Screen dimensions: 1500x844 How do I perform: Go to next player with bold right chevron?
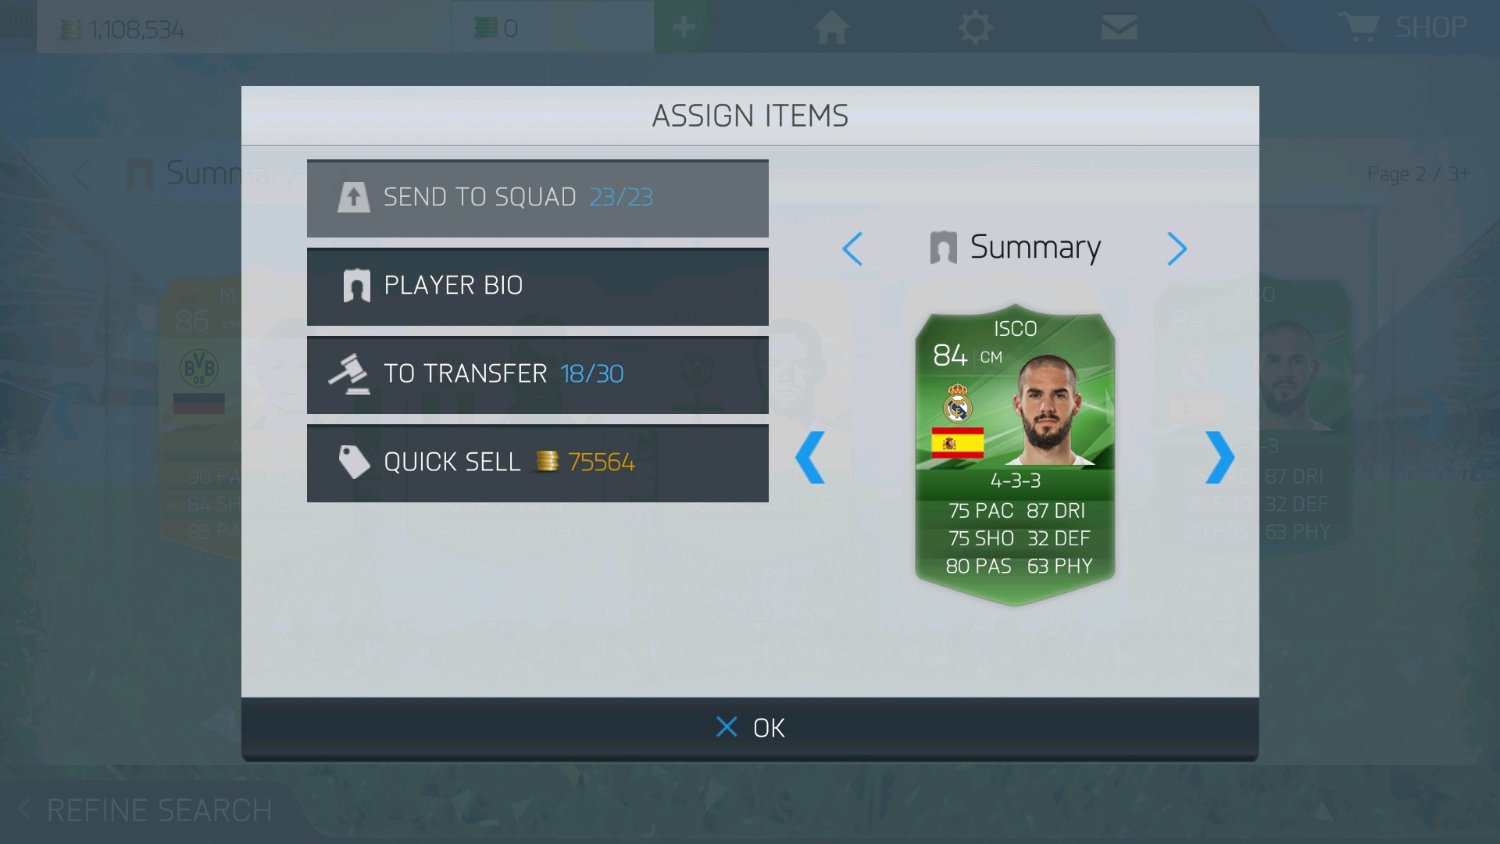[1220, 457]
